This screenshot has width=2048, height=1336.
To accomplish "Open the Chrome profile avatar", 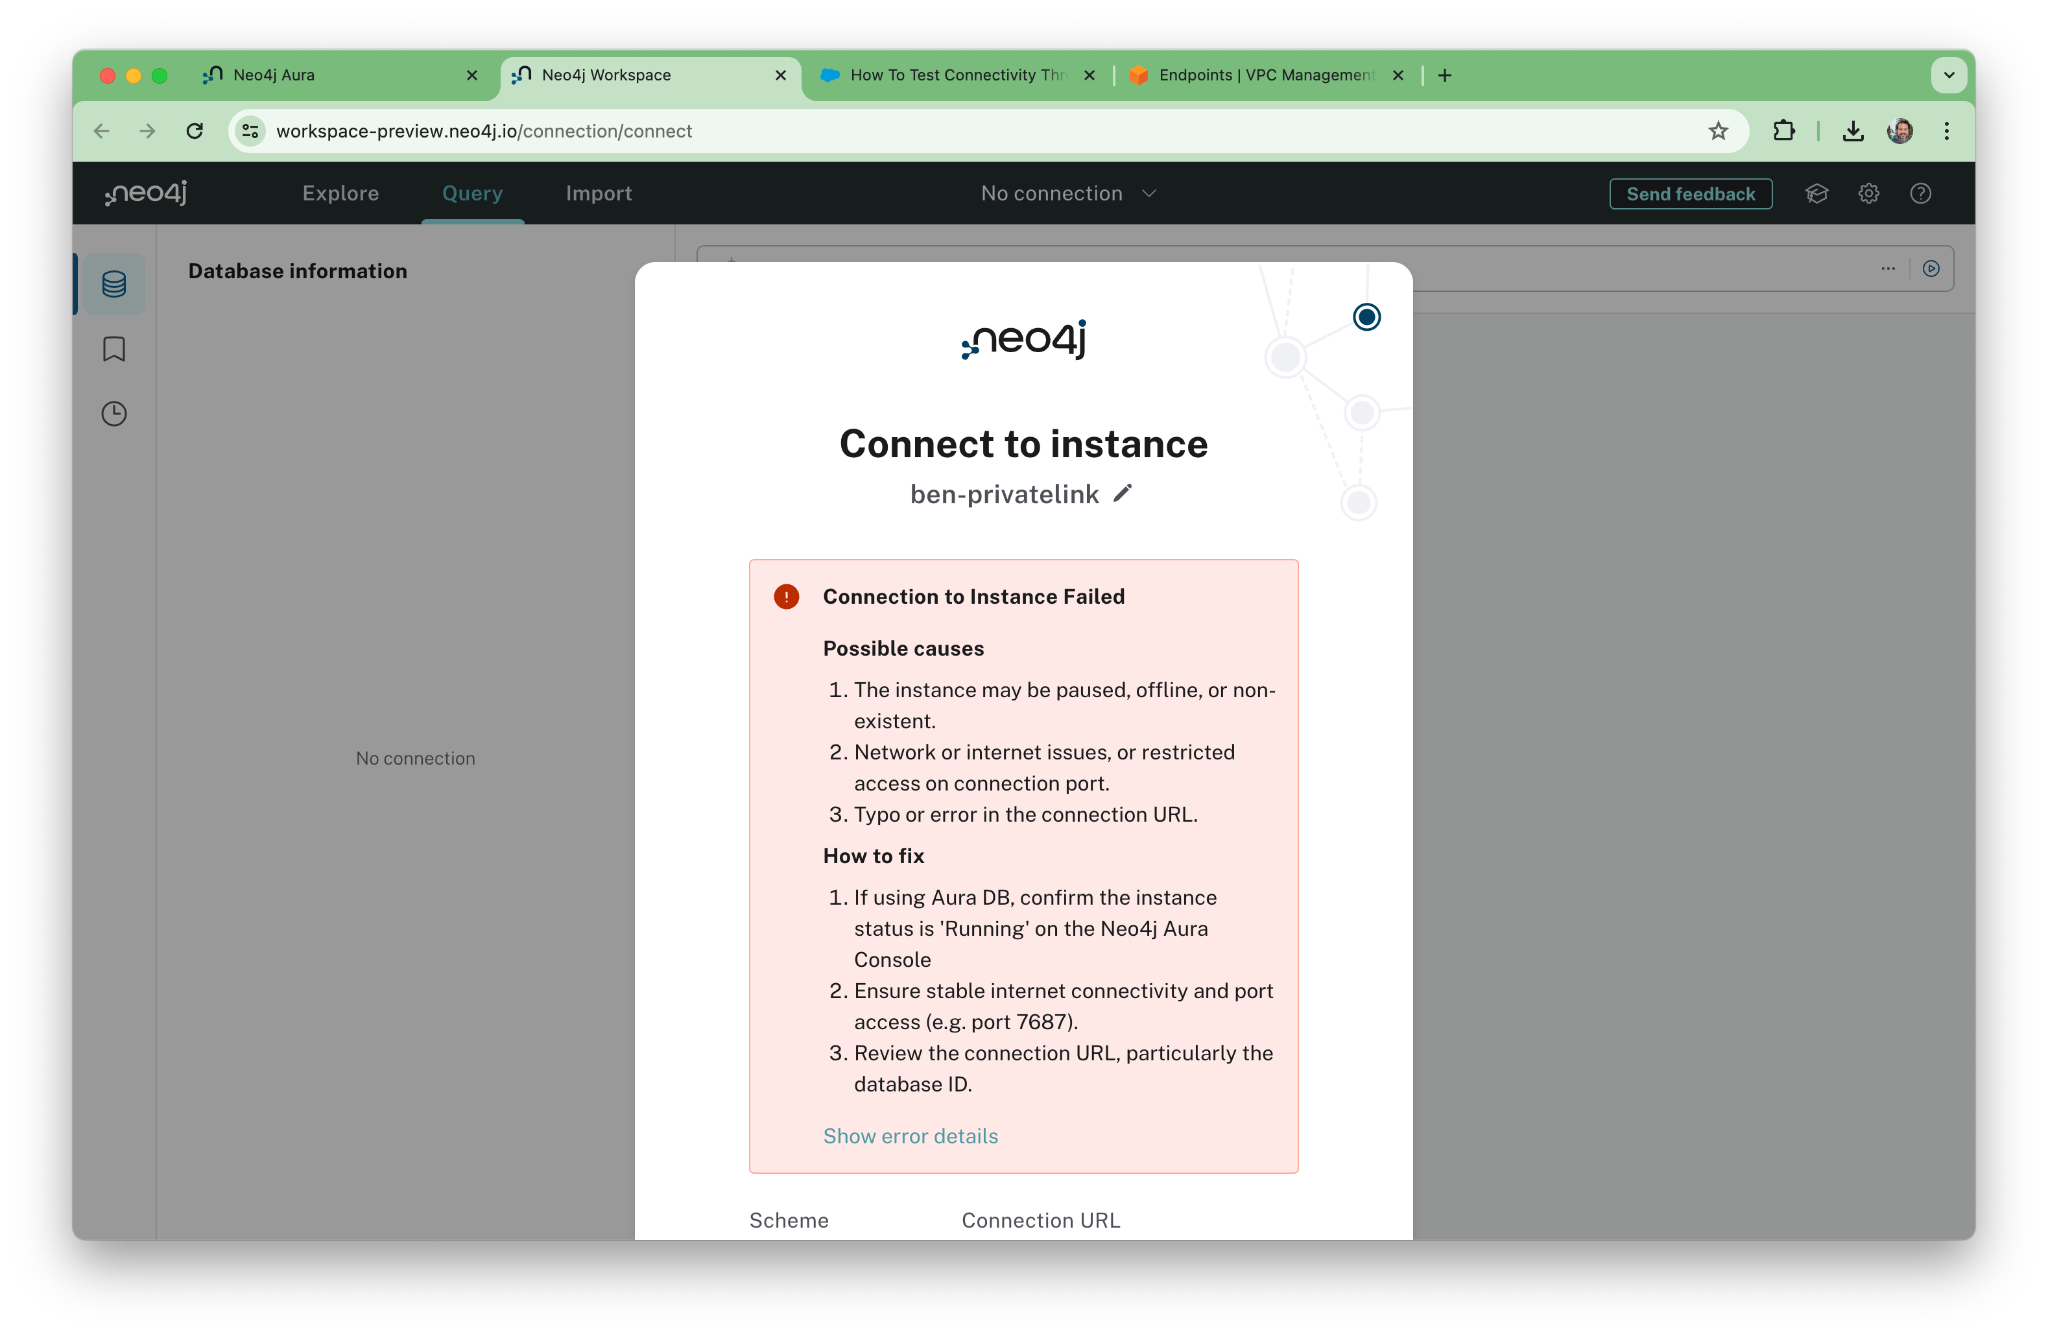I will tap(1900, 131).
